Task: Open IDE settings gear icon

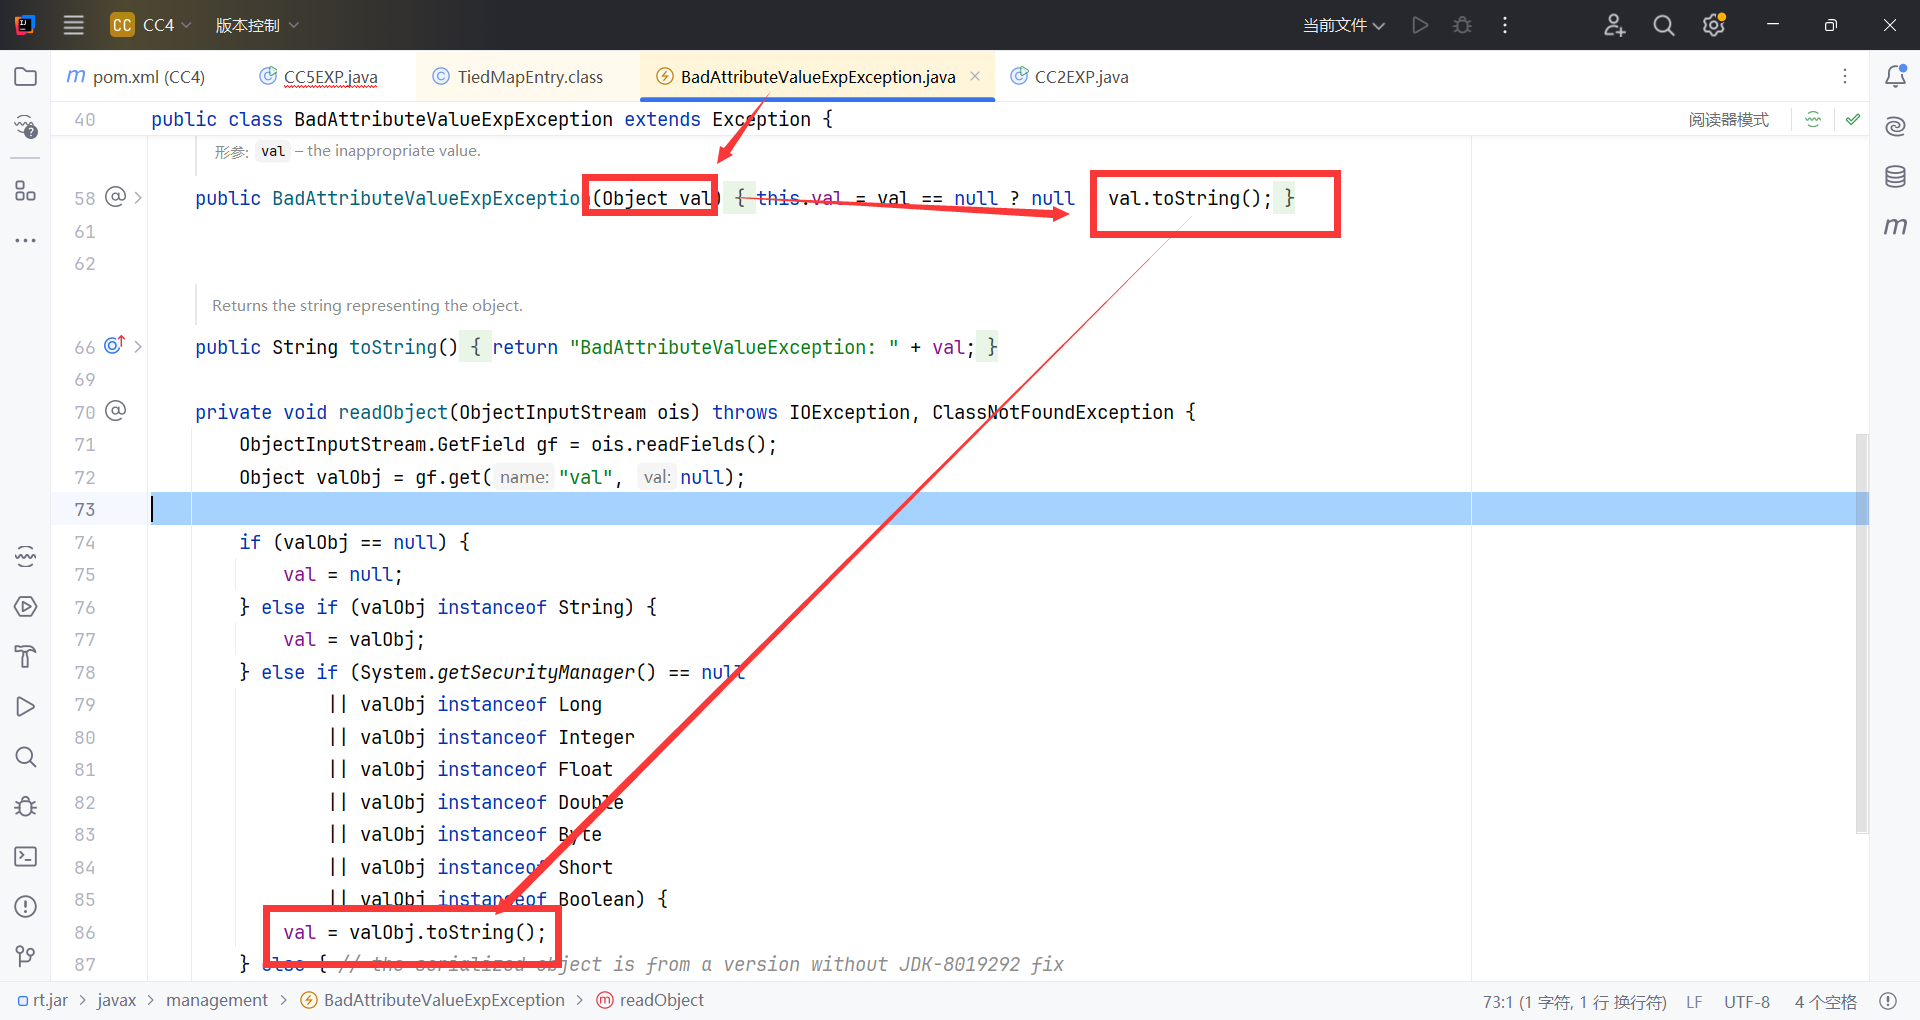Action: click(1714, 25)
